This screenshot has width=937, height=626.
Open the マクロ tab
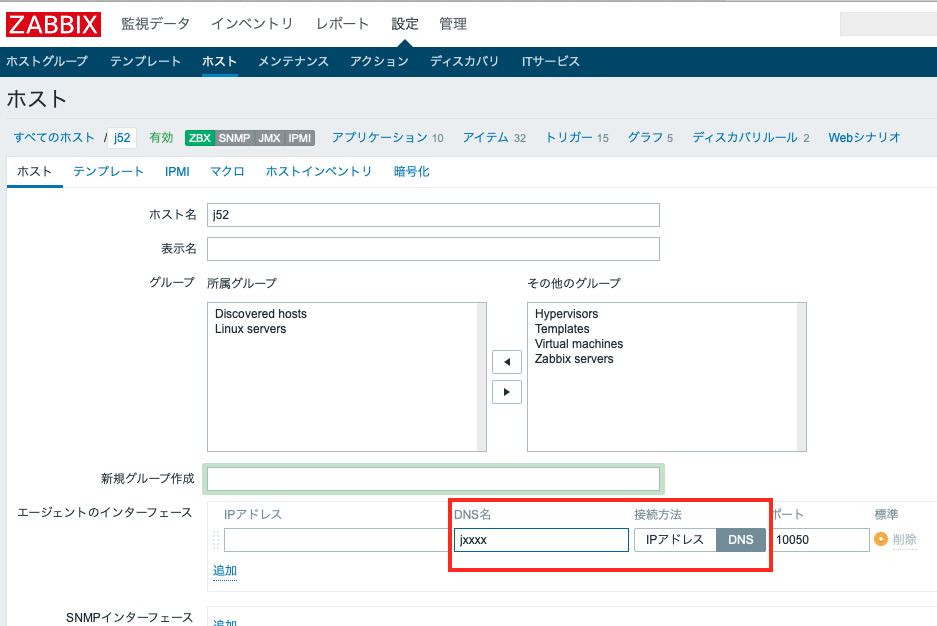(x=227, y=172)
